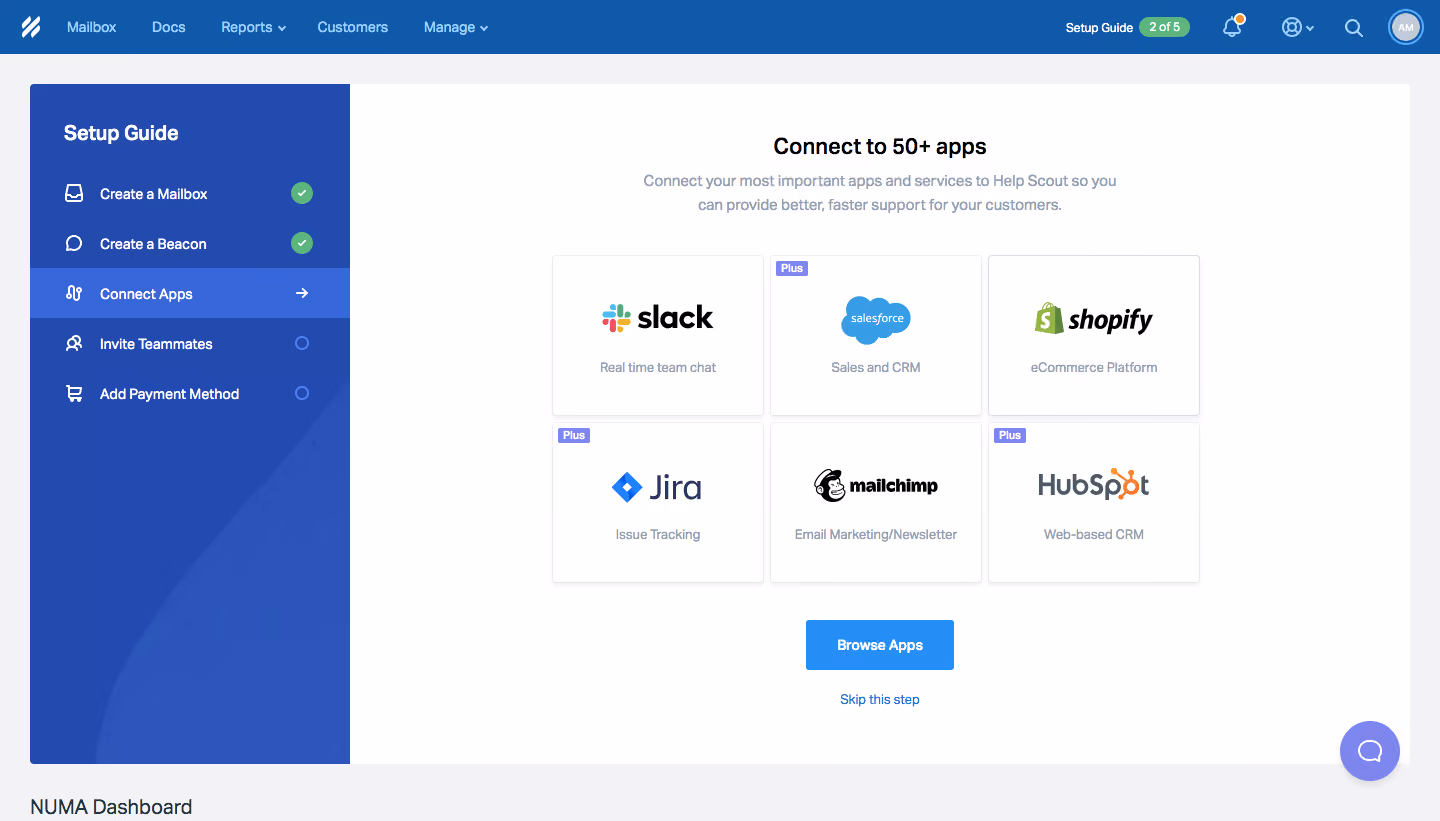This screenshot has height=821, width=1440.
Task: Select Create a Mailbox step label
Action: (154, 194)
